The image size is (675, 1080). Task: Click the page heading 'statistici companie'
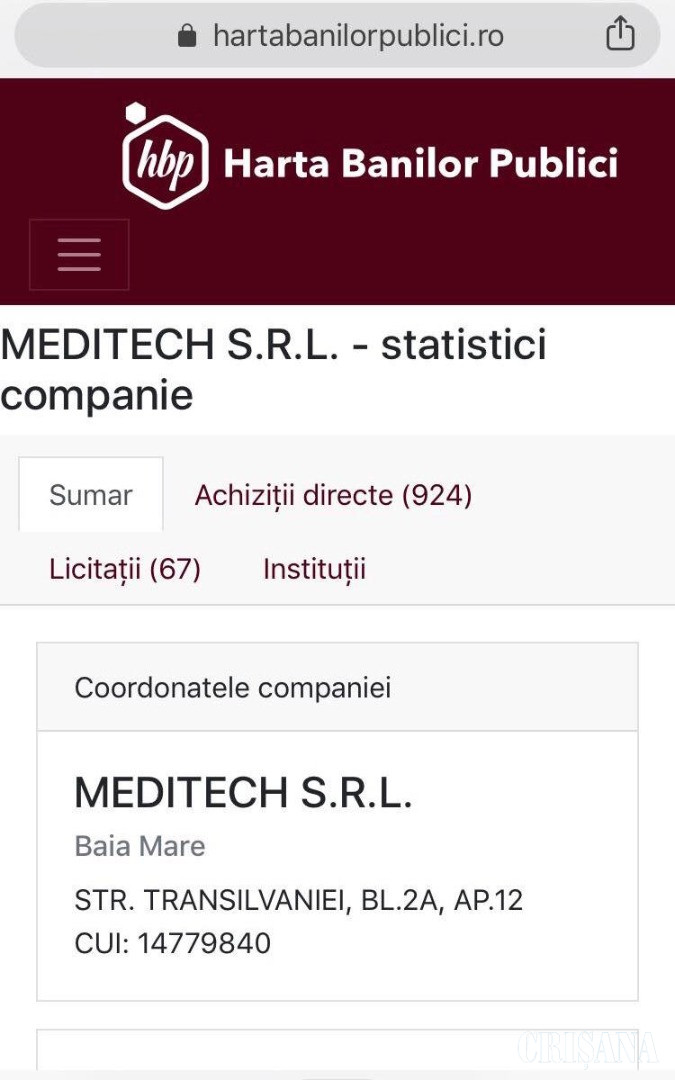pyautogui.click(x=273, y=370)
